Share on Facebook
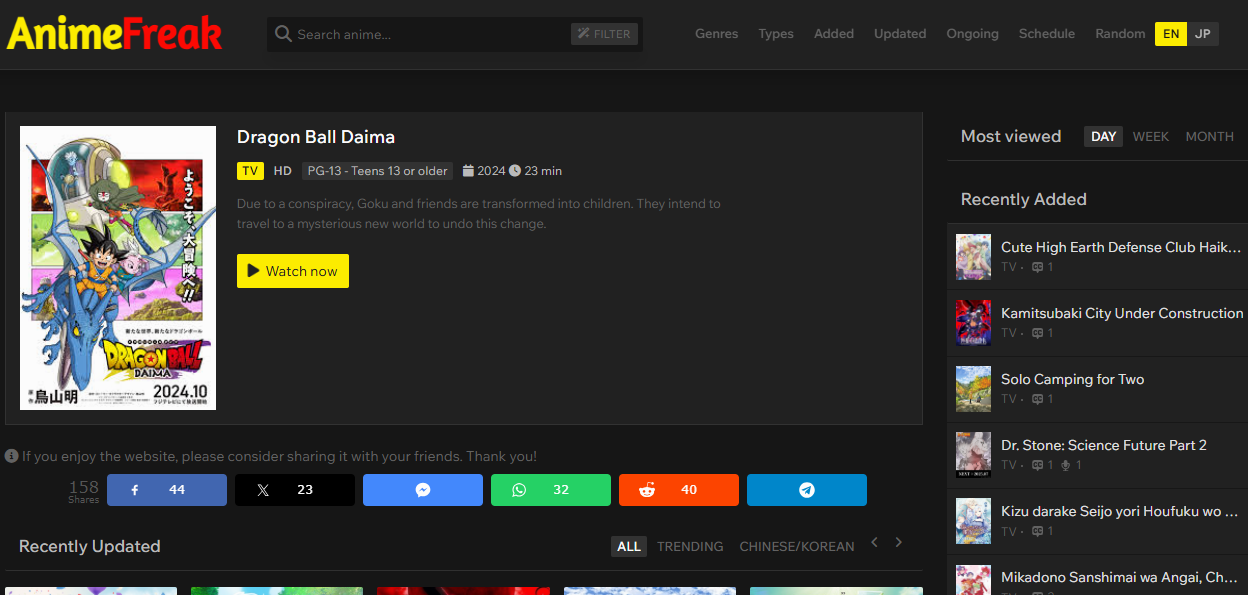This screenshot has height=595, width=1248. (x=167, y=490)
